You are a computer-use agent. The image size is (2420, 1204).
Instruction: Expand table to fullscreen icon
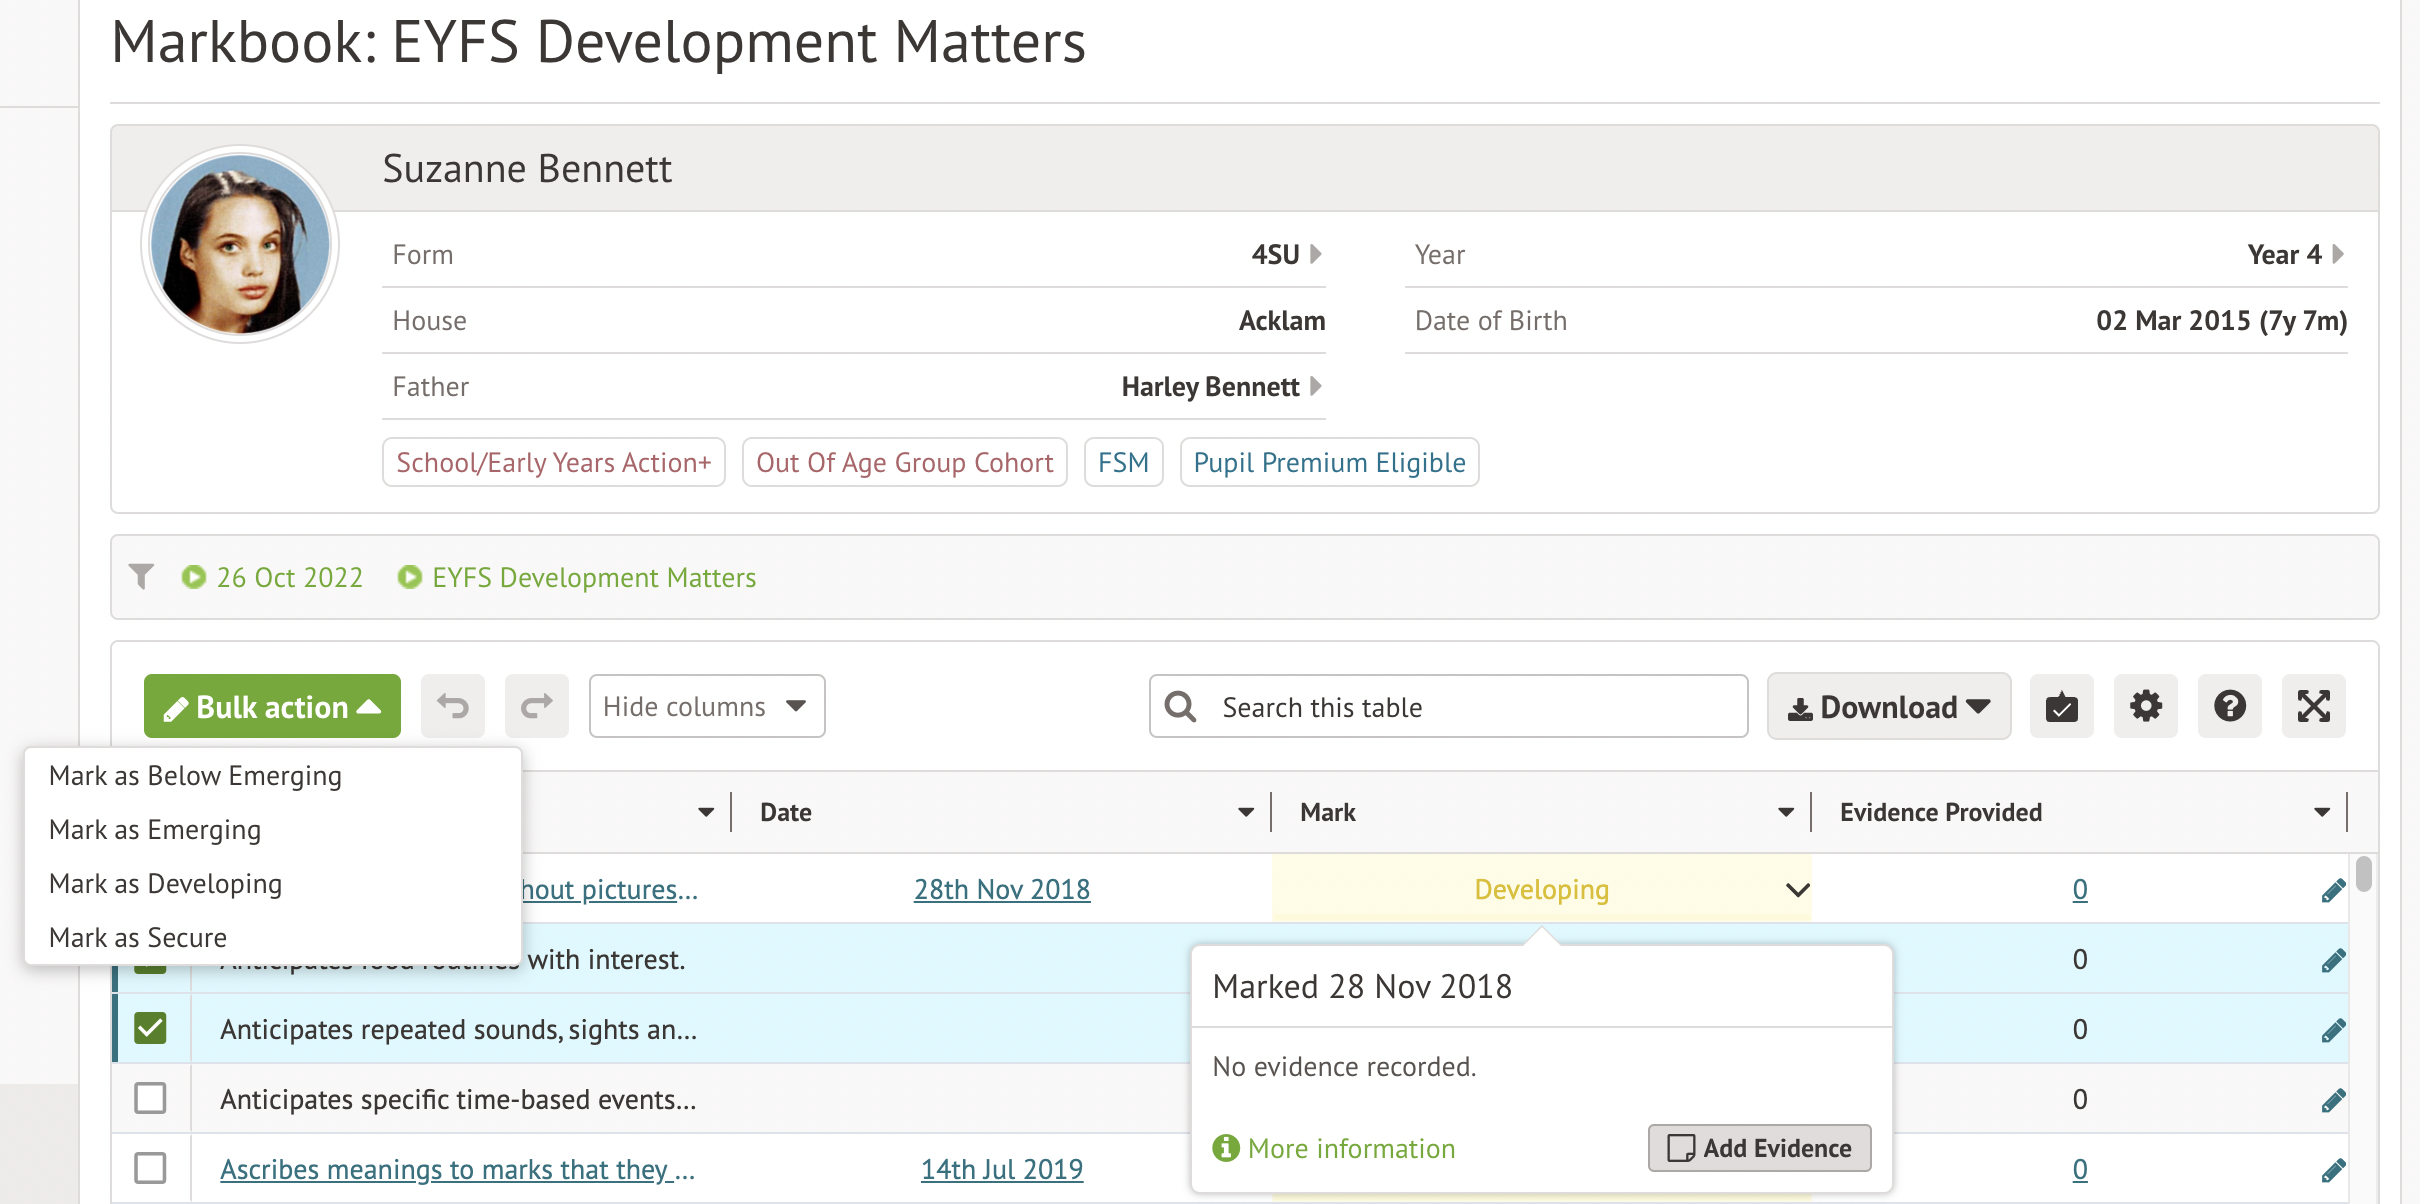coord(2313,707)
